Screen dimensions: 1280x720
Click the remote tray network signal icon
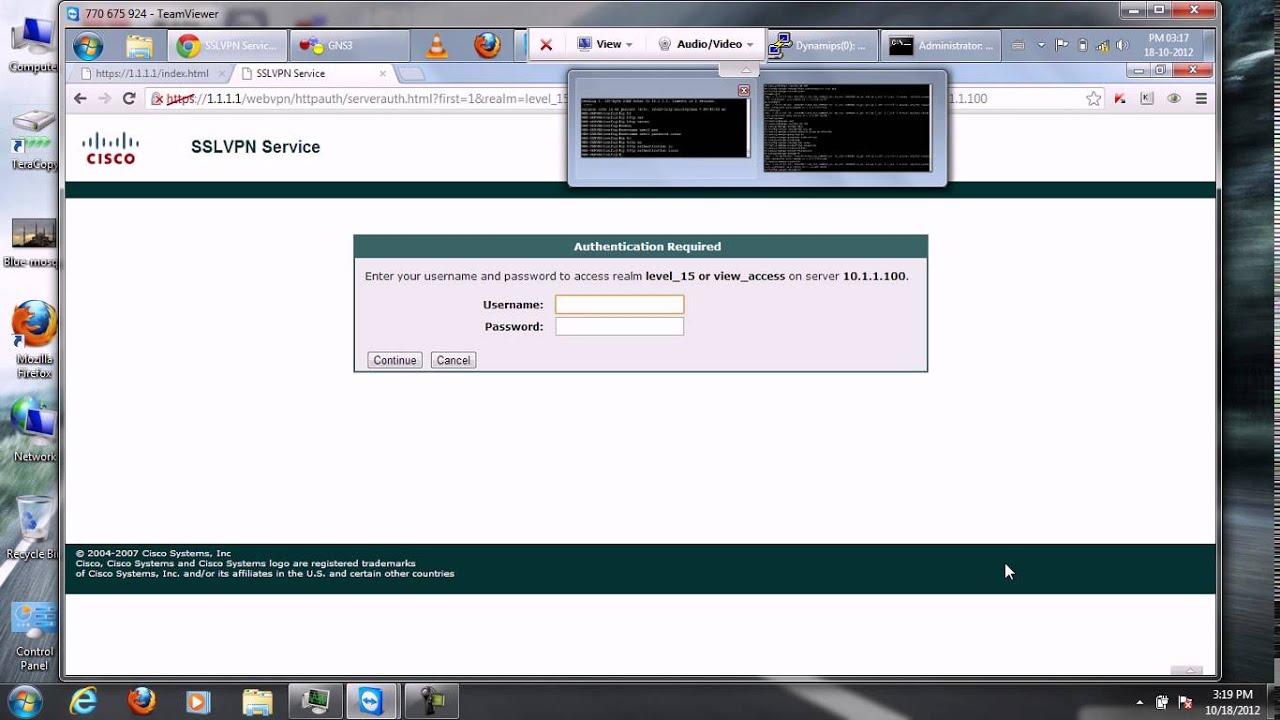click(1102, 46)
